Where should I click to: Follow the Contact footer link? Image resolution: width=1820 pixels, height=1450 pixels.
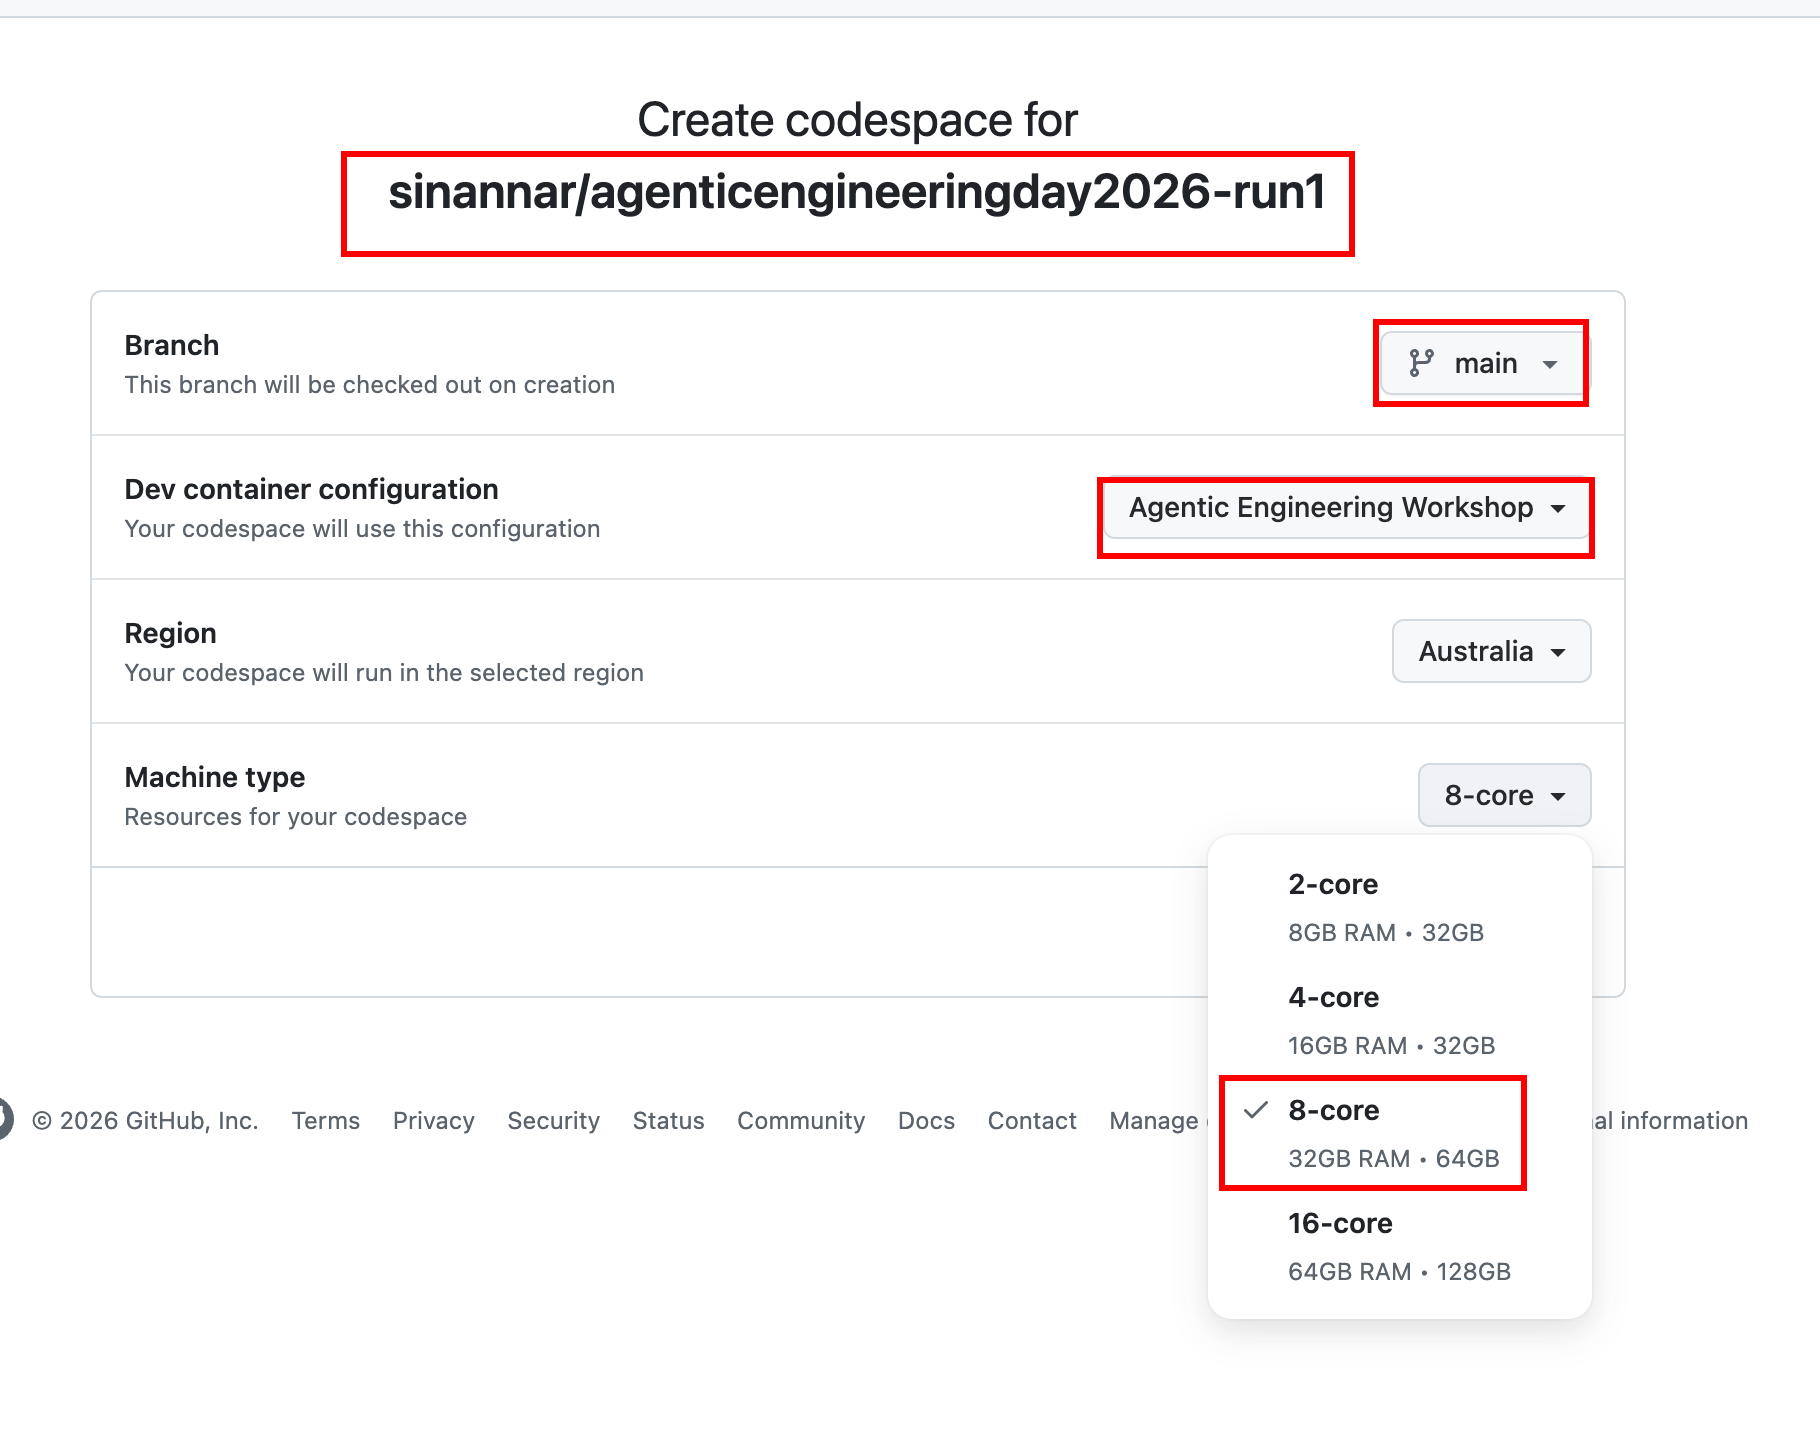pyautogui.click(x=1031, y=1120)
